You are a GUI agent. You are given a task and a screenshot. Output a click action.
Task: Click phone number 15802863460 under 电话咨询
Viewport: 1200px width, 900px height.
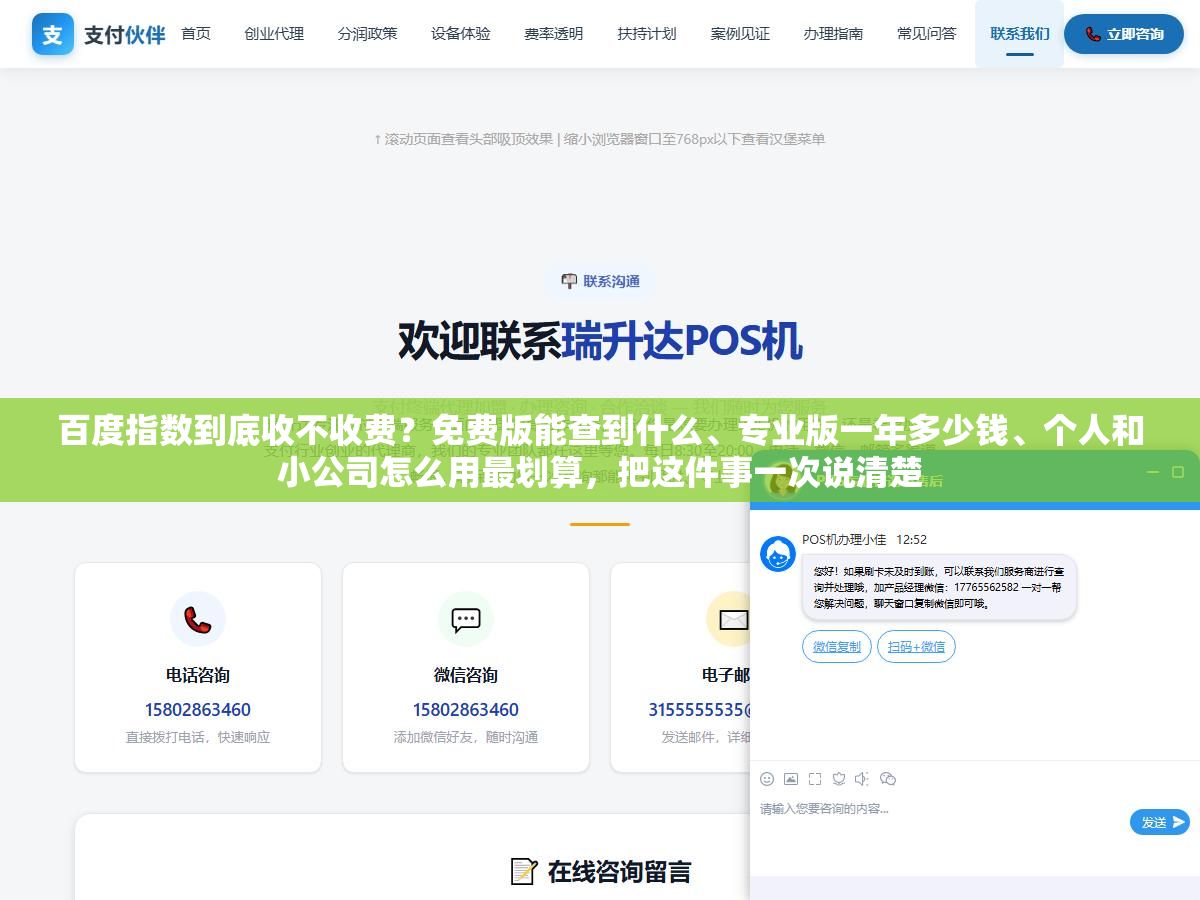(x=198, y=710)
